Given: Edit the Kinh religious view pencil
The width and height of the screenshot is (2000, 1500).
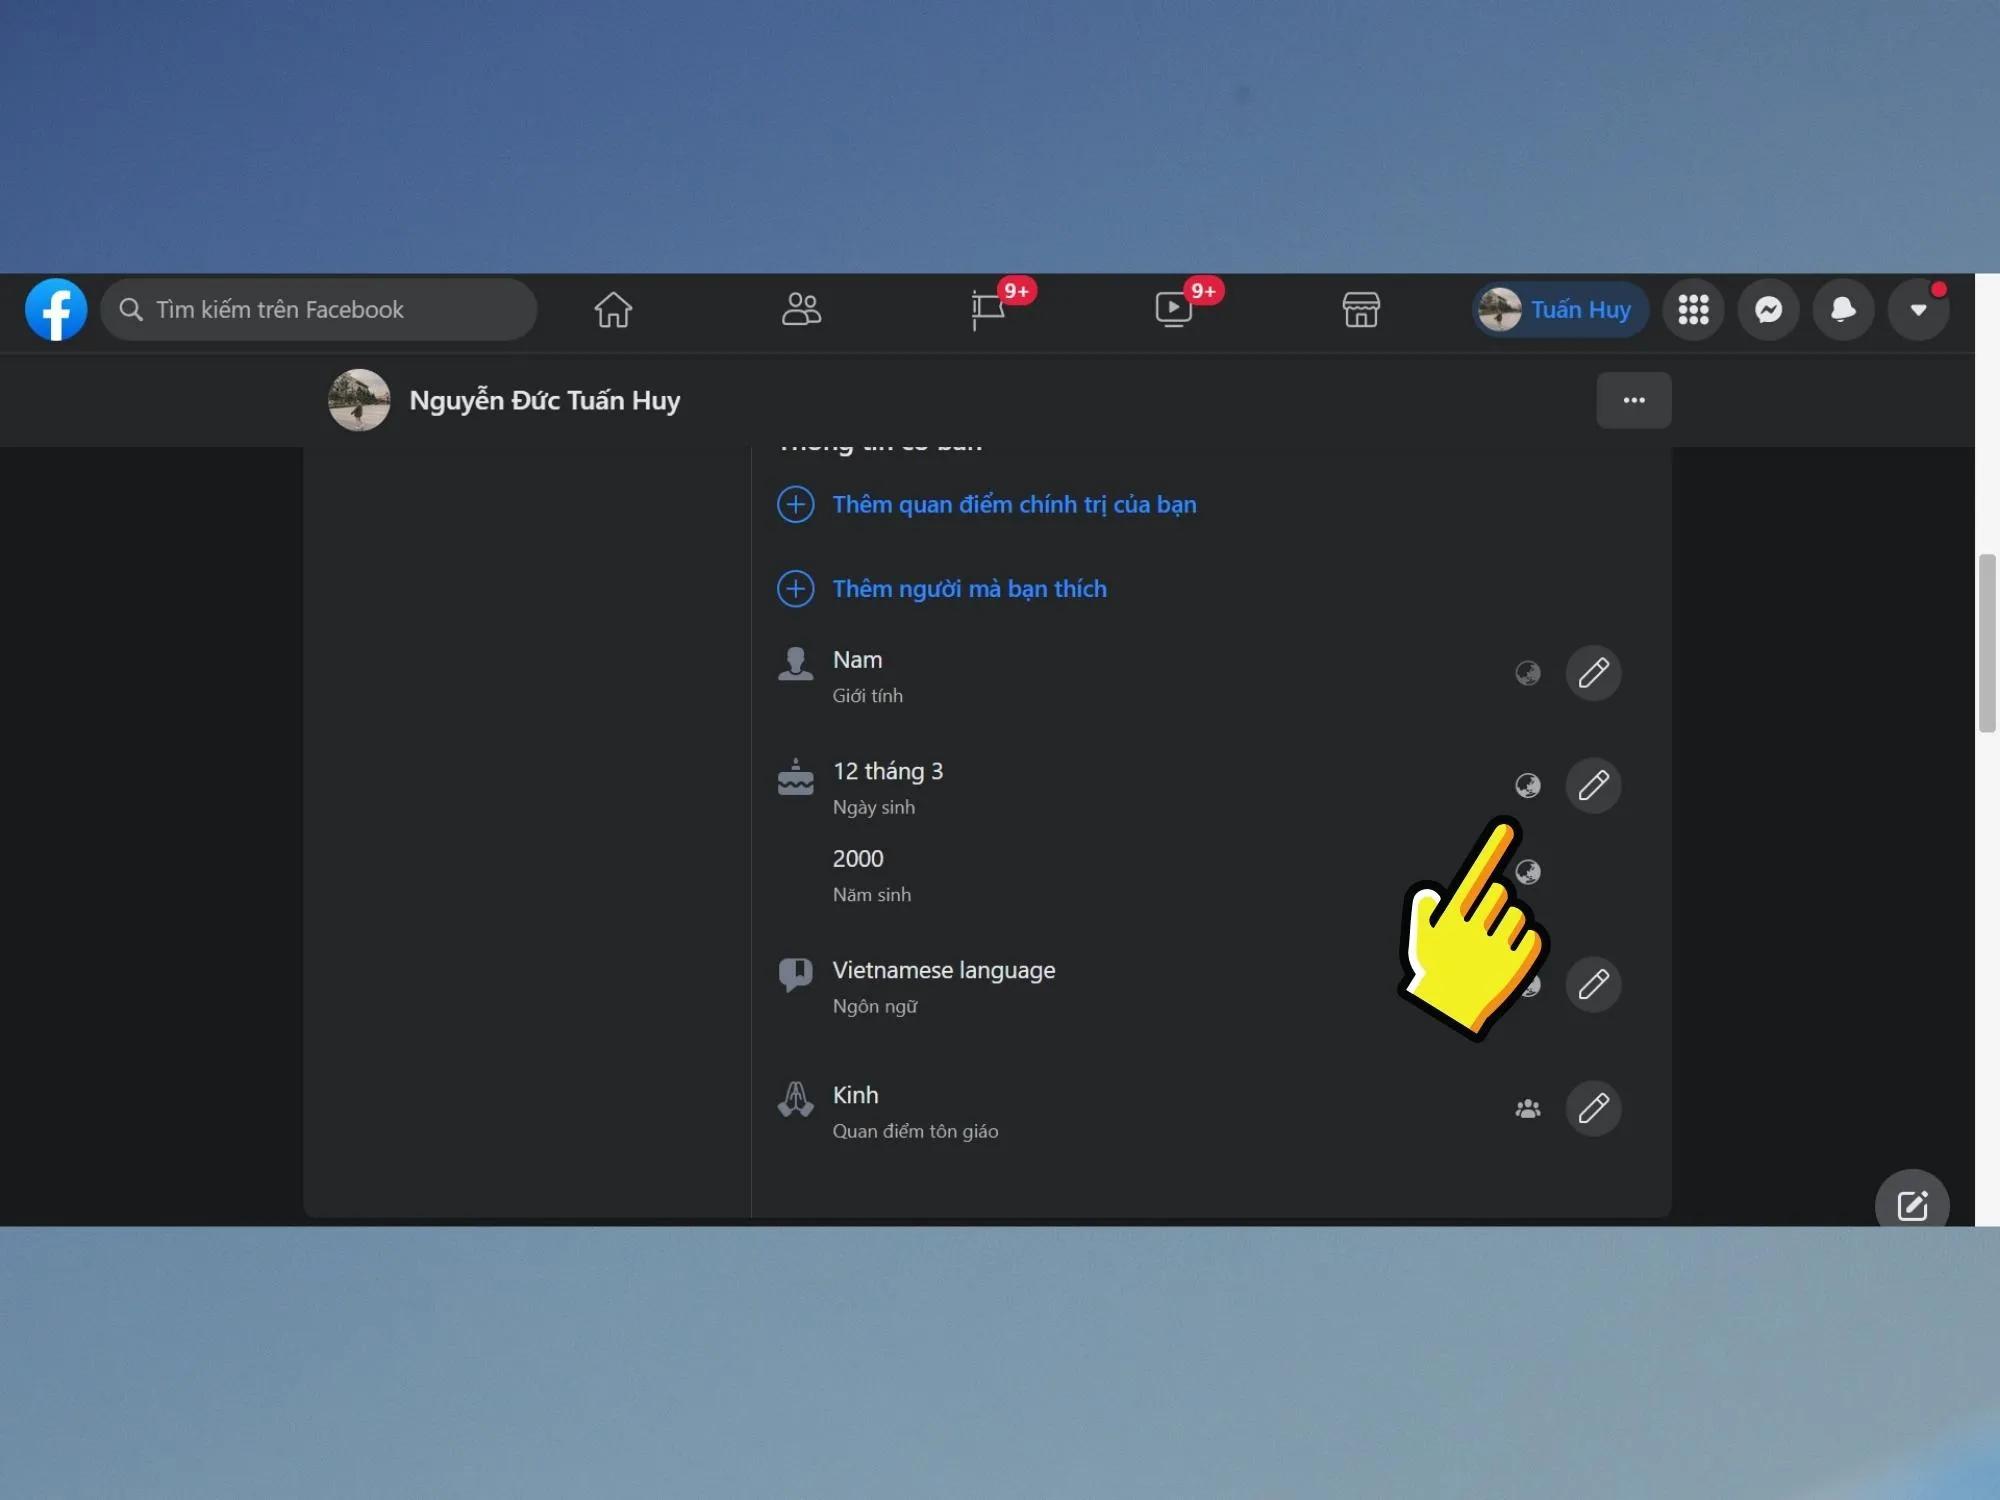Looking at the screenshot, I should [x=1593, y=1108].
